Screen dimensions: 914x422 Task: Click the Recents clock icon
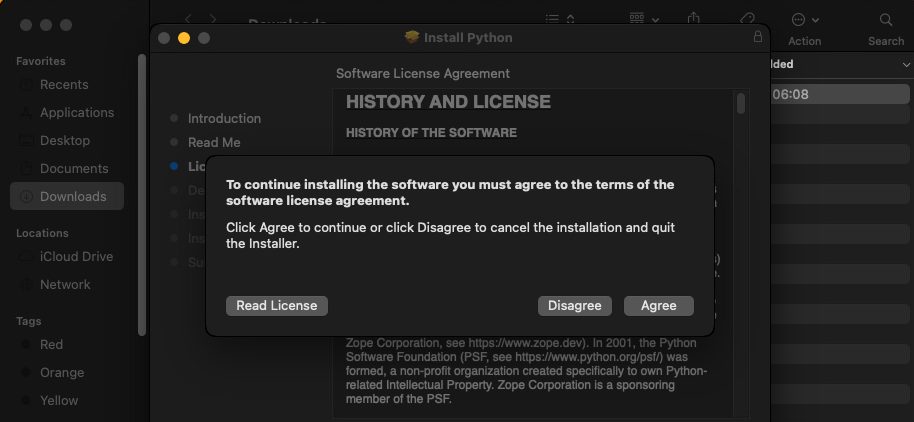pyautogui.click(x=26, y=85)
